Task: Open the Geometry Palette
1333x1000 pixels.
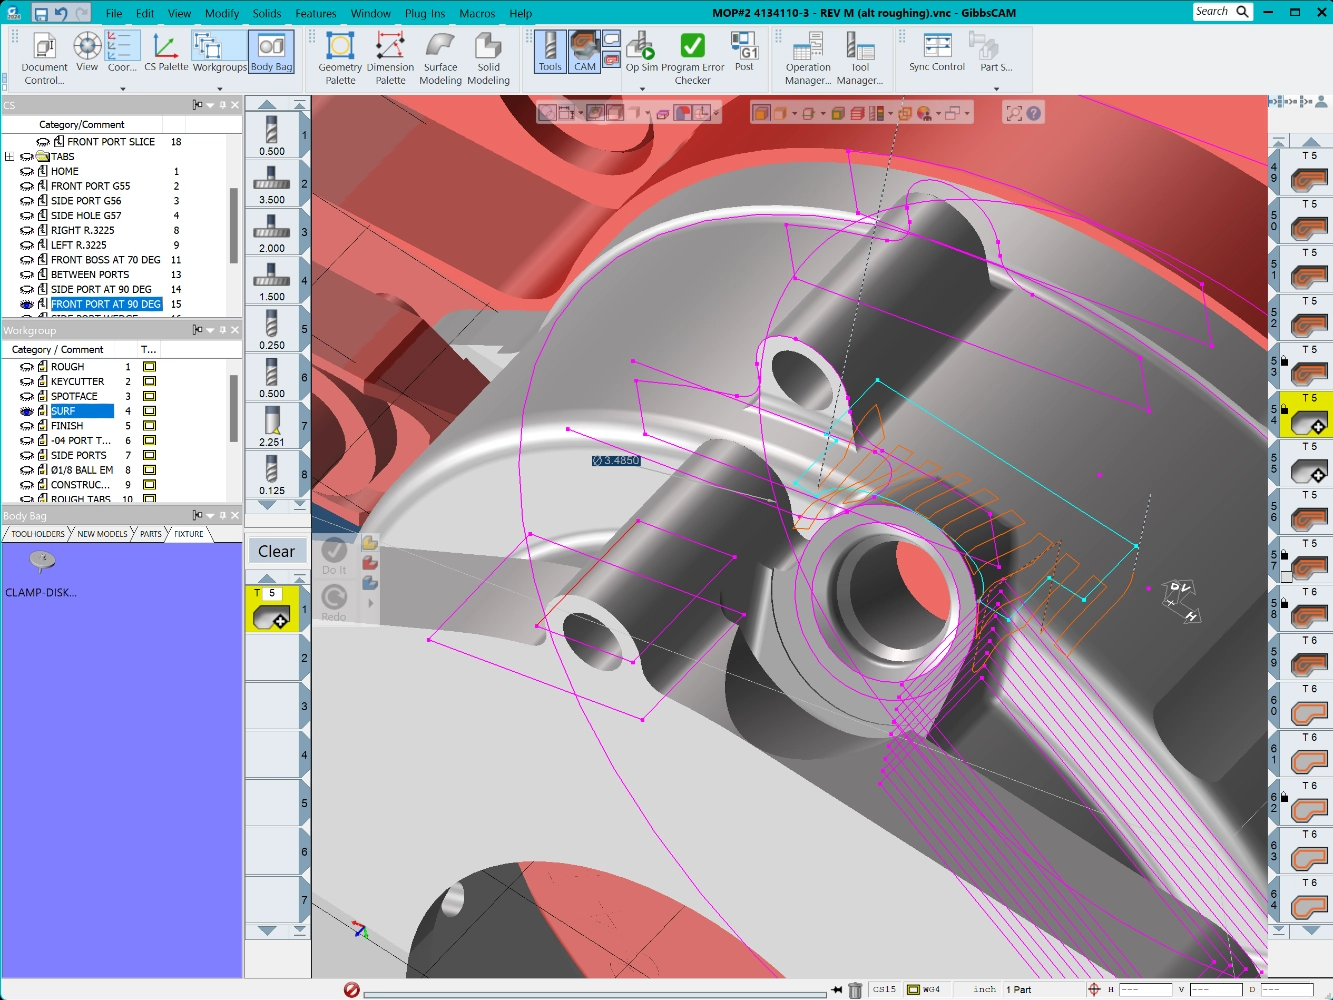Action: [340, 58]
